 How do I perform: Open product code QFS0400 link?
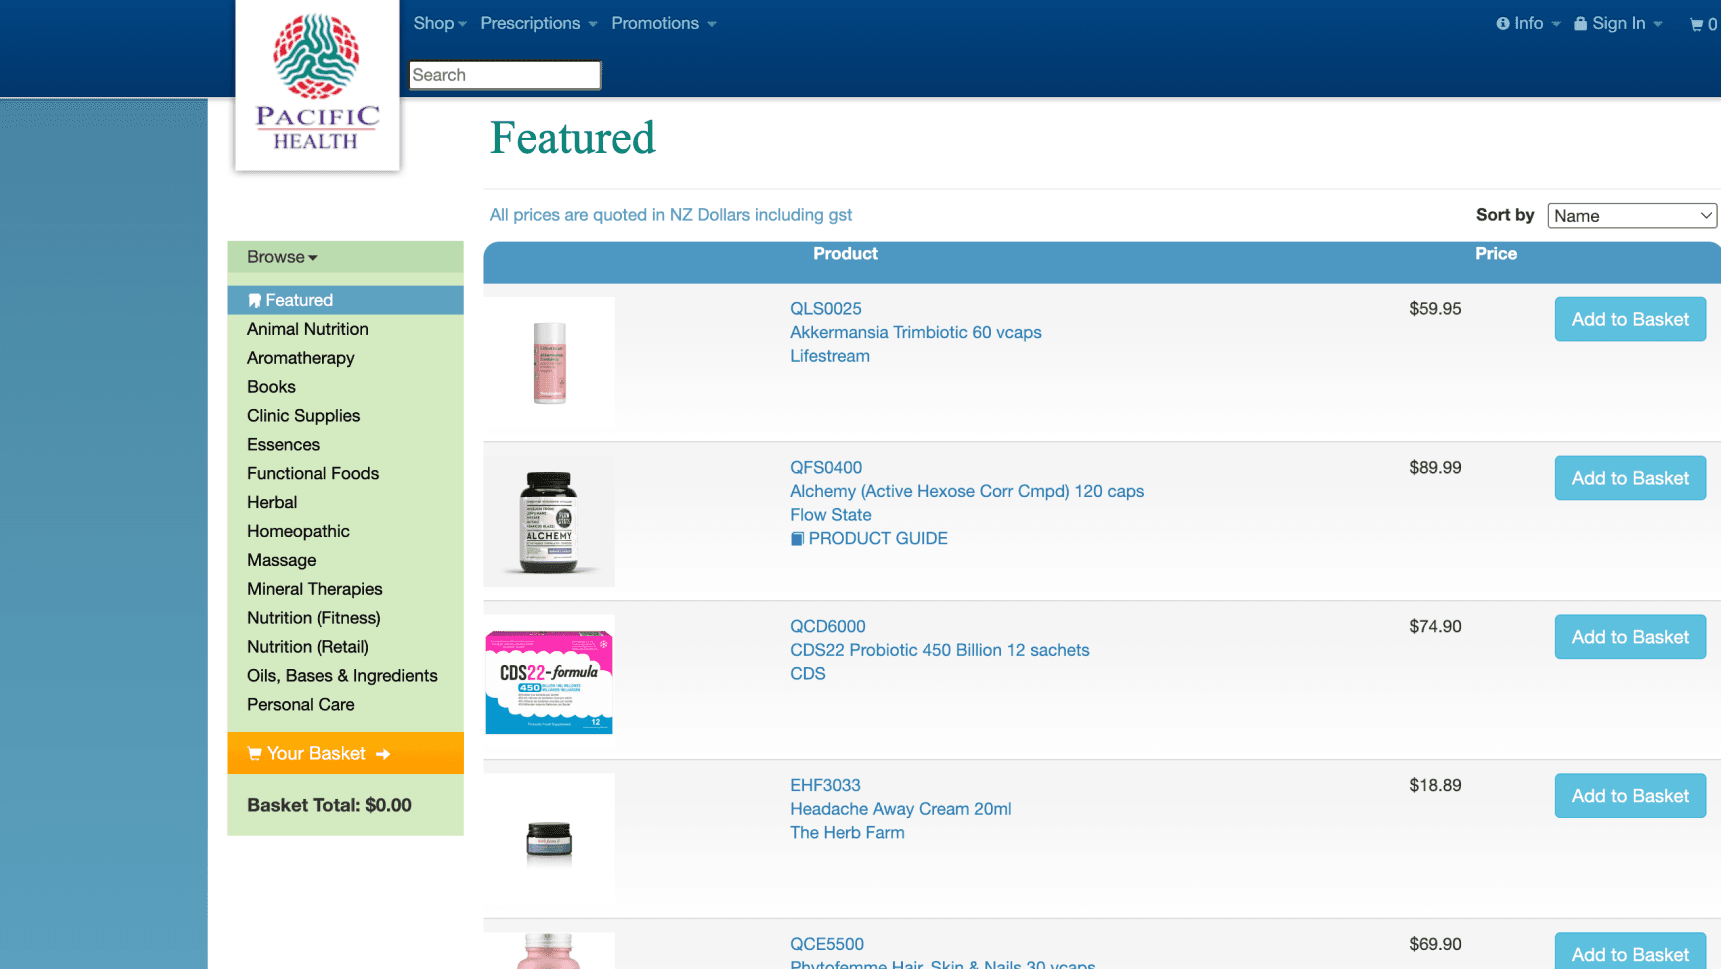click(825, 468)
